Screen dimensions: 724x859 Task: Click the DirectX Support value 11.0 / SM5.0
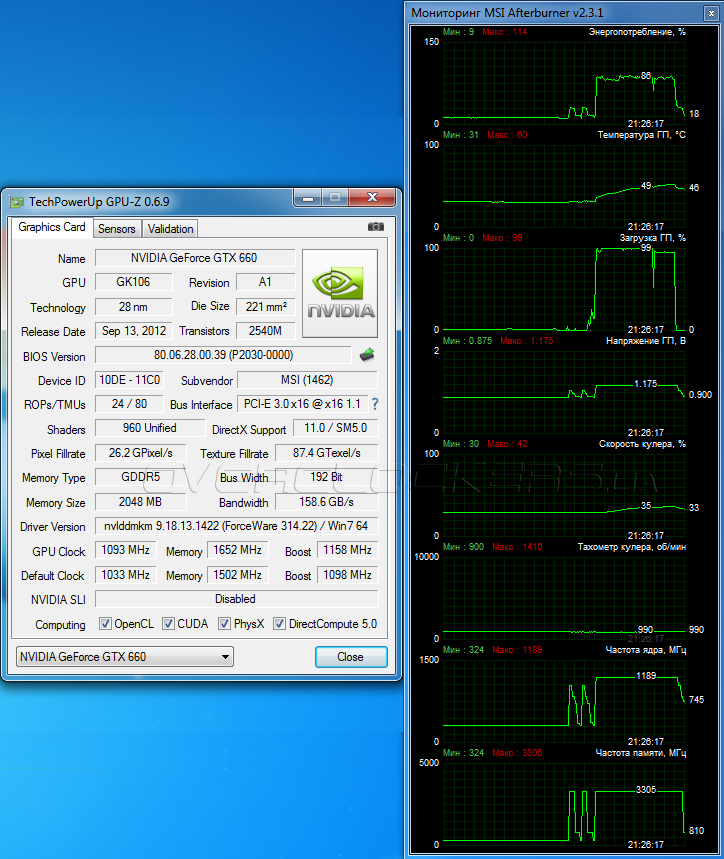pos(336,428)
